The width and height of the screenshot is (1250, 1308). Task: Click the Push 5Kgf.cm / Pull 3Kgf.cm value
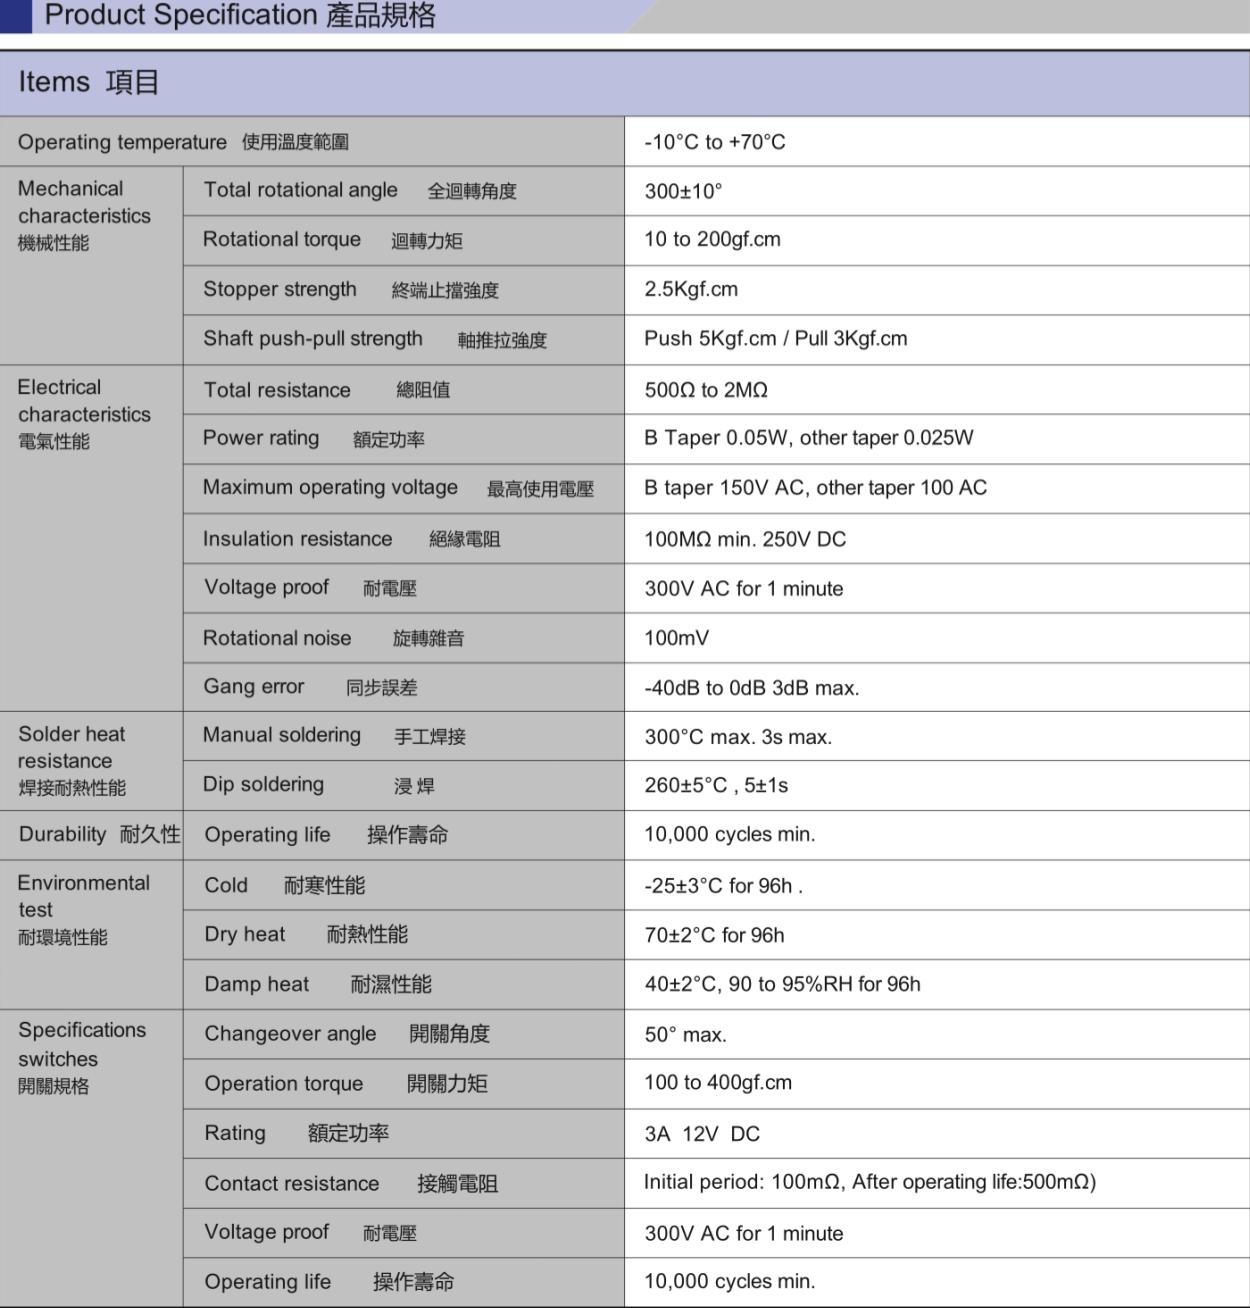pyautogui.click(x=775, y=339)
